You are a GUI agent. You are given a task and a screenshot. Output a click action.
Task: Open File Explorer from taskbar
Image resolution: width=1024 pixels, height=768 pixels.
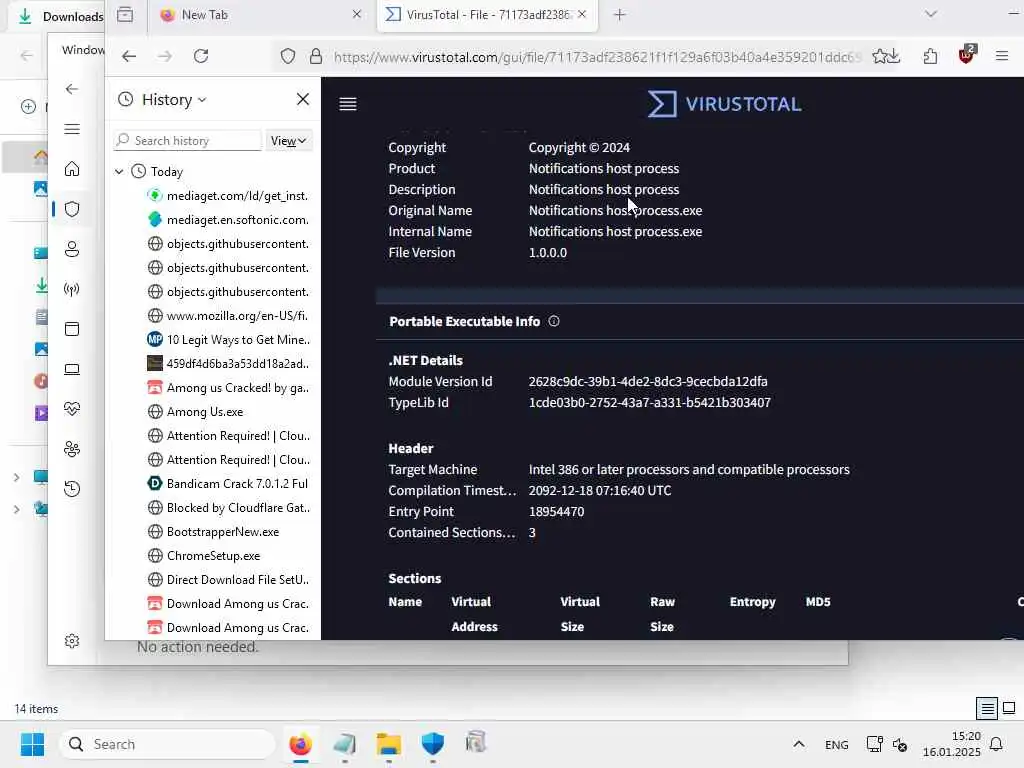[x=389, y=744]
